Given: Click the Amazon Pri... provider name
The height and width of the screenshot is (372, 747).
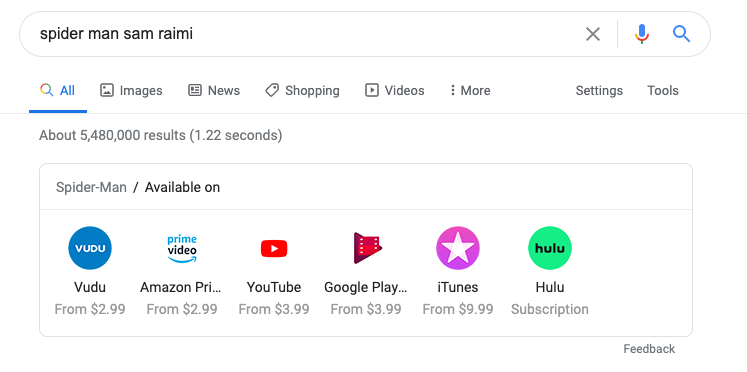Looking at the screenshot, I should (181, 287).
